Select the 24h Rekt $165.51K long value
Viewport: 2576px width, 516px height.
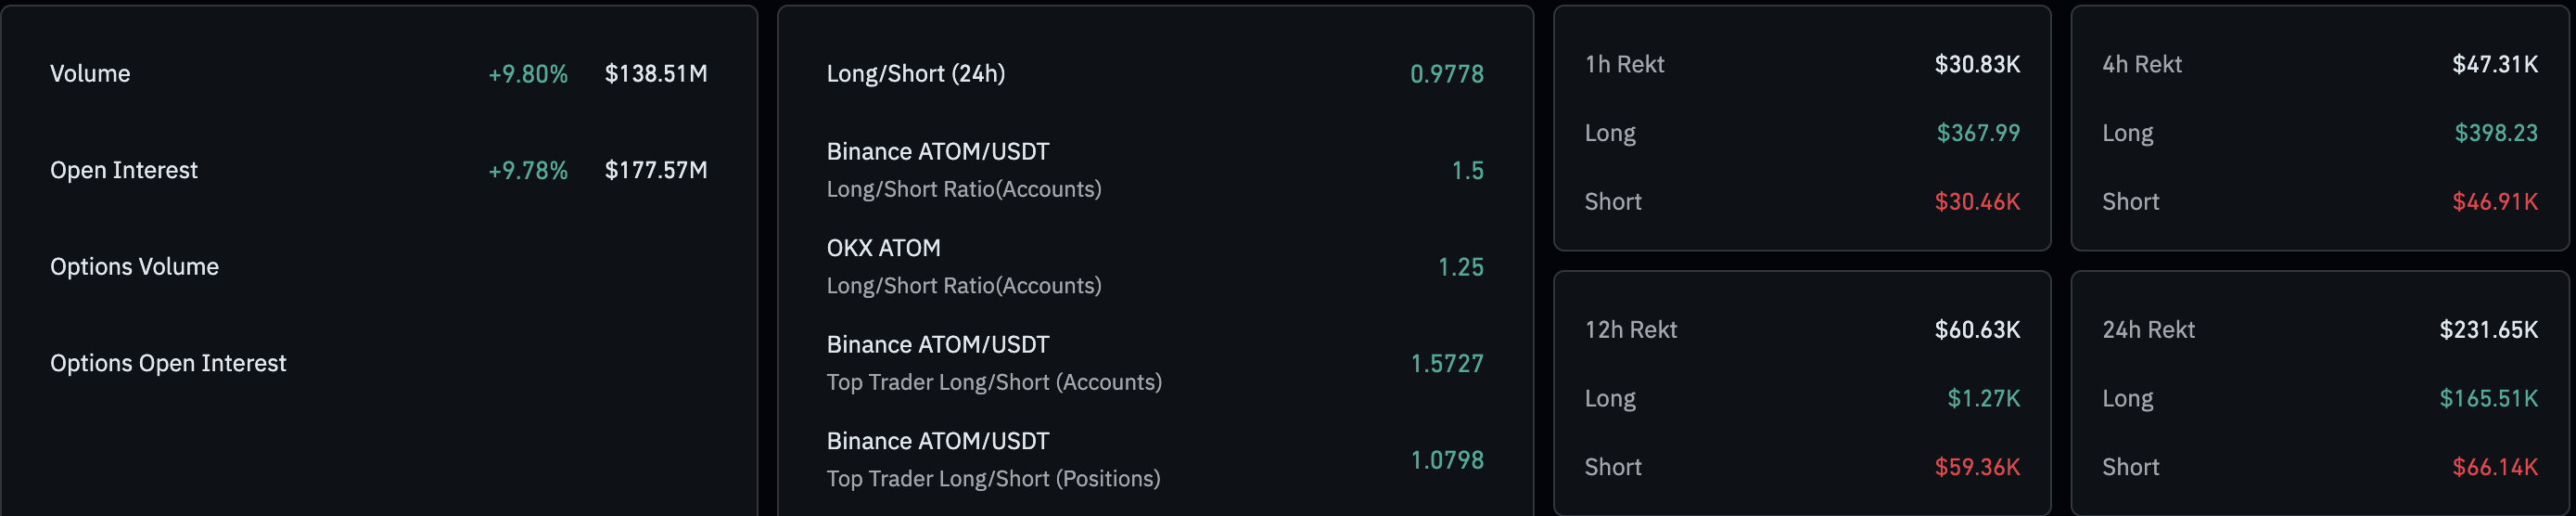[x=2488, y=399]
